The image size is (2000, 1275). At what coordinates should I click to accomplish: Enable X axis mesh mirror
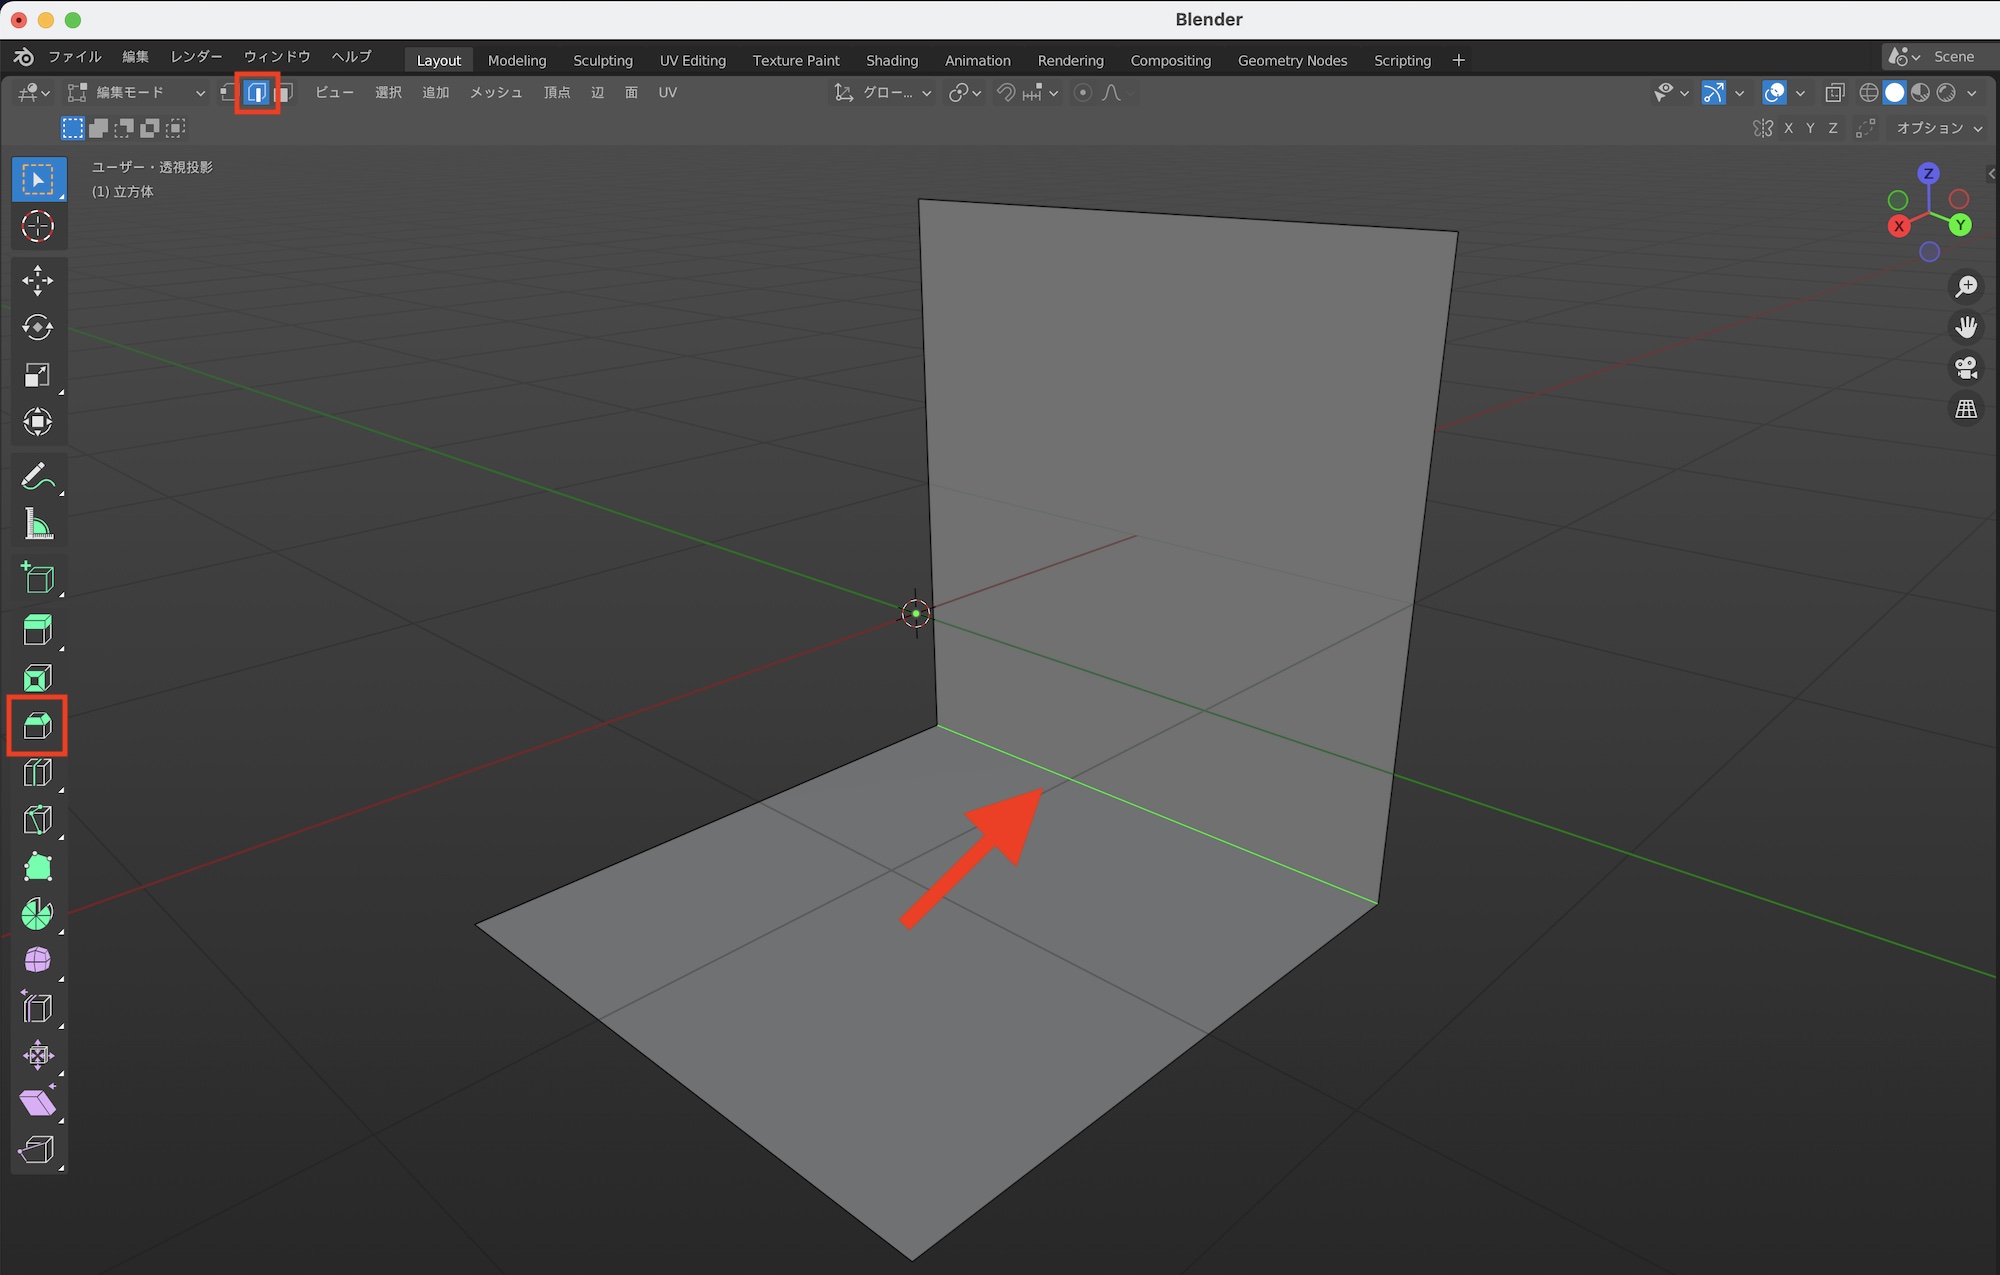tap(1788, 128)
